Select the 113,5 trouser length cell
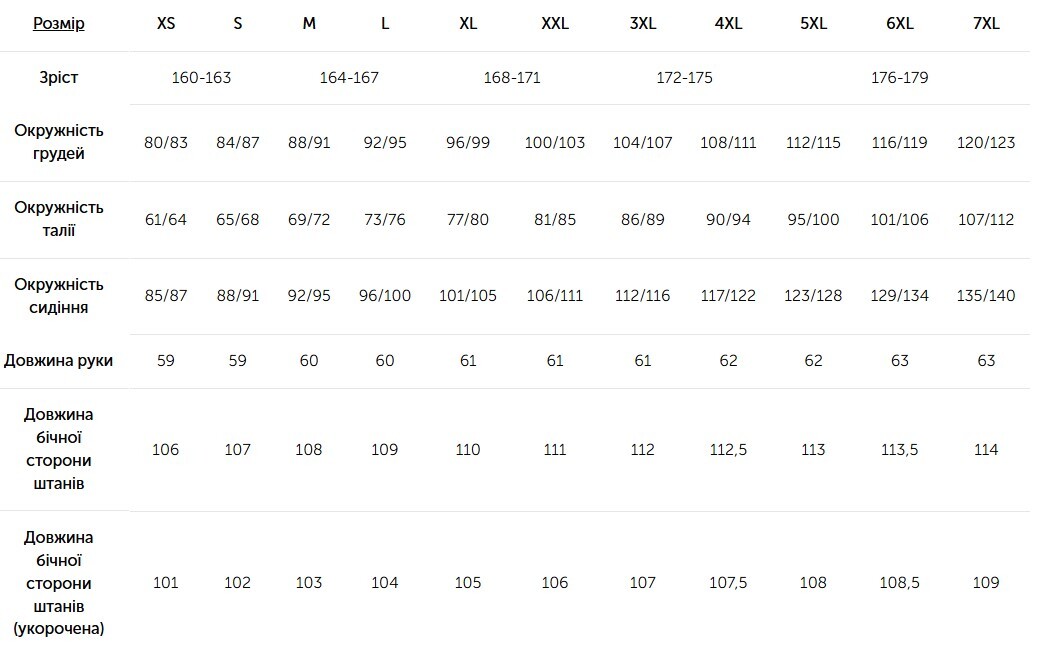 tap(900, 450)
